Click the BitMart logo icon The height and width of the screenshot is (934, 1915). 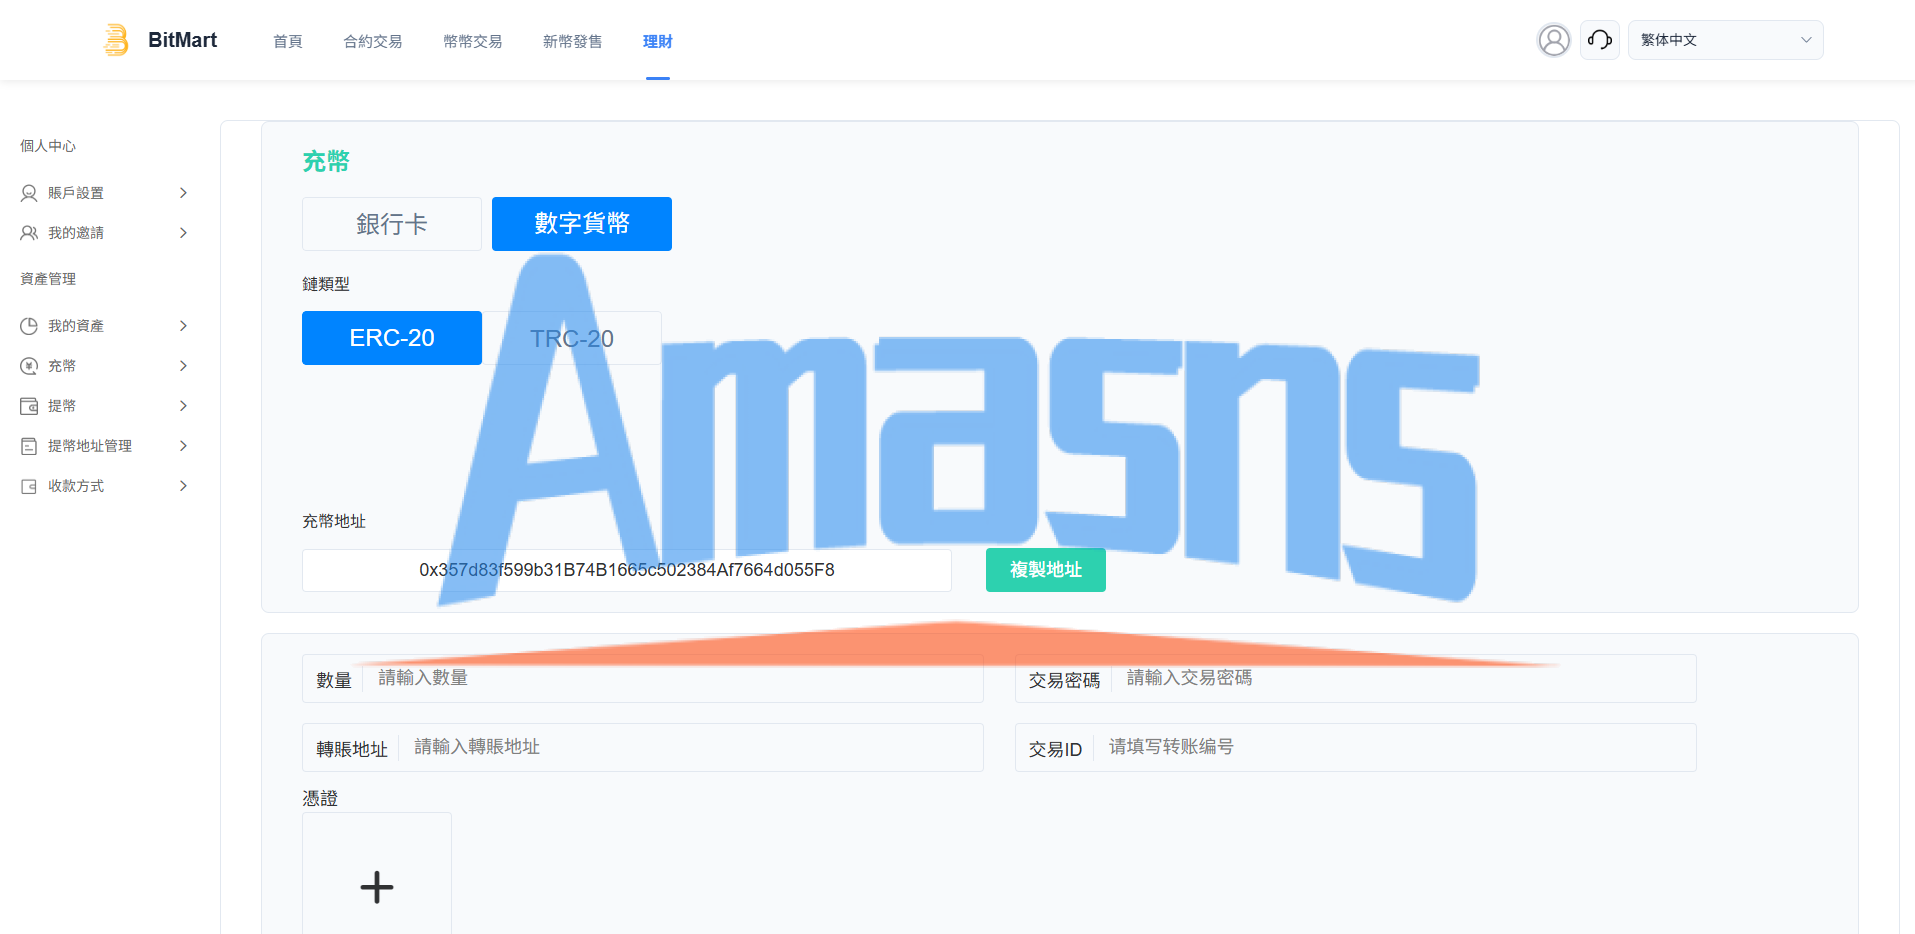pos(116,40)
